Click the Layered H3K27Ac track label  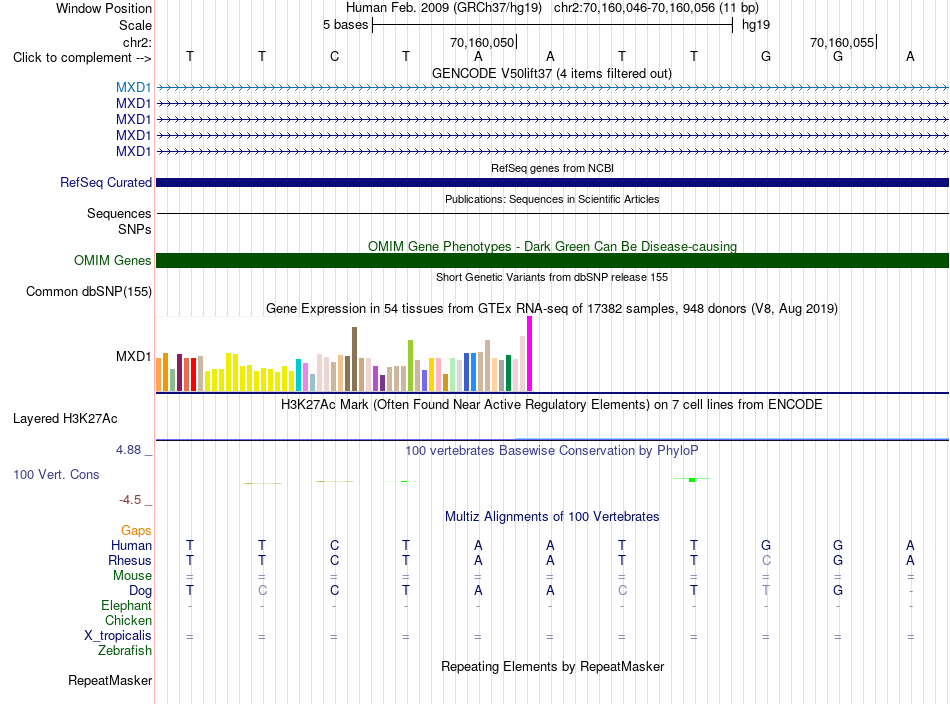[x=65, y=419]
